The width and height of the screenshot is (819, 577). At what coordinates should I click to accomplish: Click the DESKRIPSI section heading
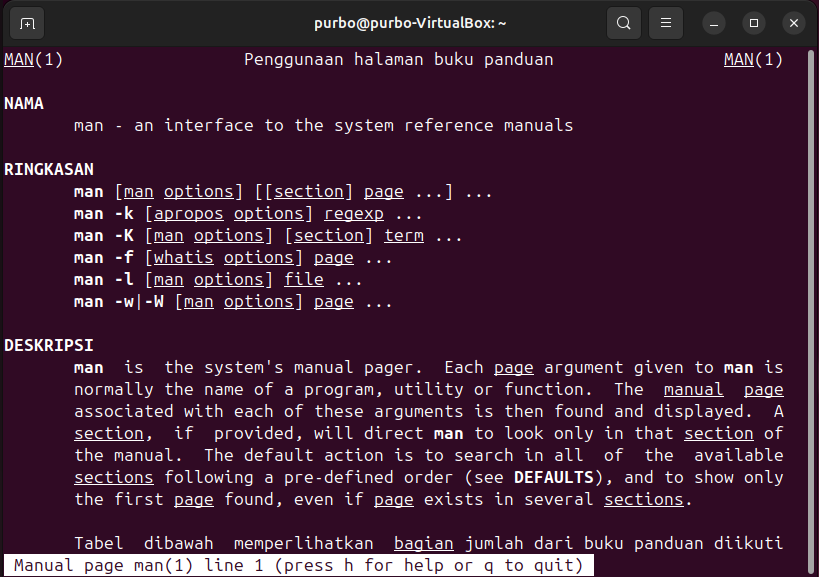point(49,345)
